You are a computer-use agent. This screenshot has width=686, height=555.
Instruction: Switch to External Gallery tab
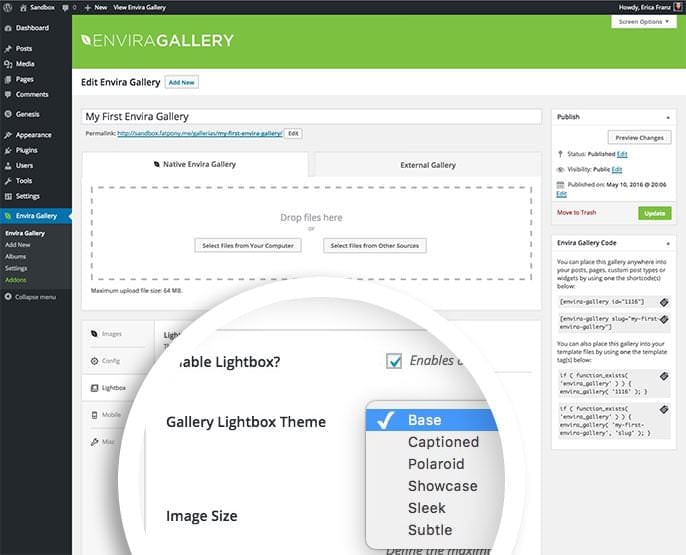coord(428,165)
